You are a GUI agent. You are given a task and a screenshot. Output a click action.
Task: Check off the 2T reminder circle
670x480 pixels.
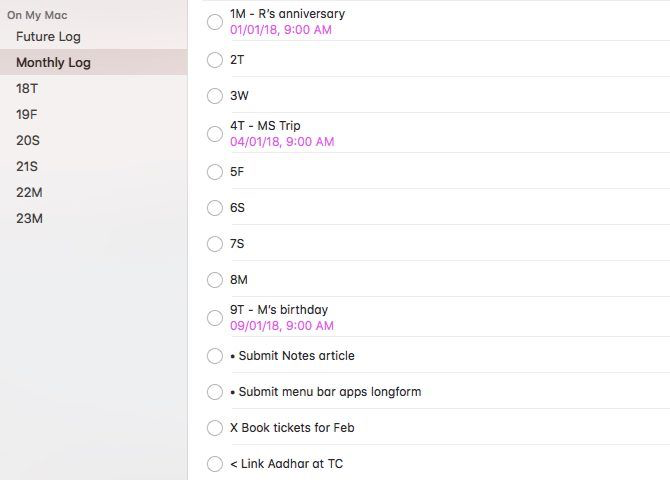pyautogui.click(x=214, y=60)
